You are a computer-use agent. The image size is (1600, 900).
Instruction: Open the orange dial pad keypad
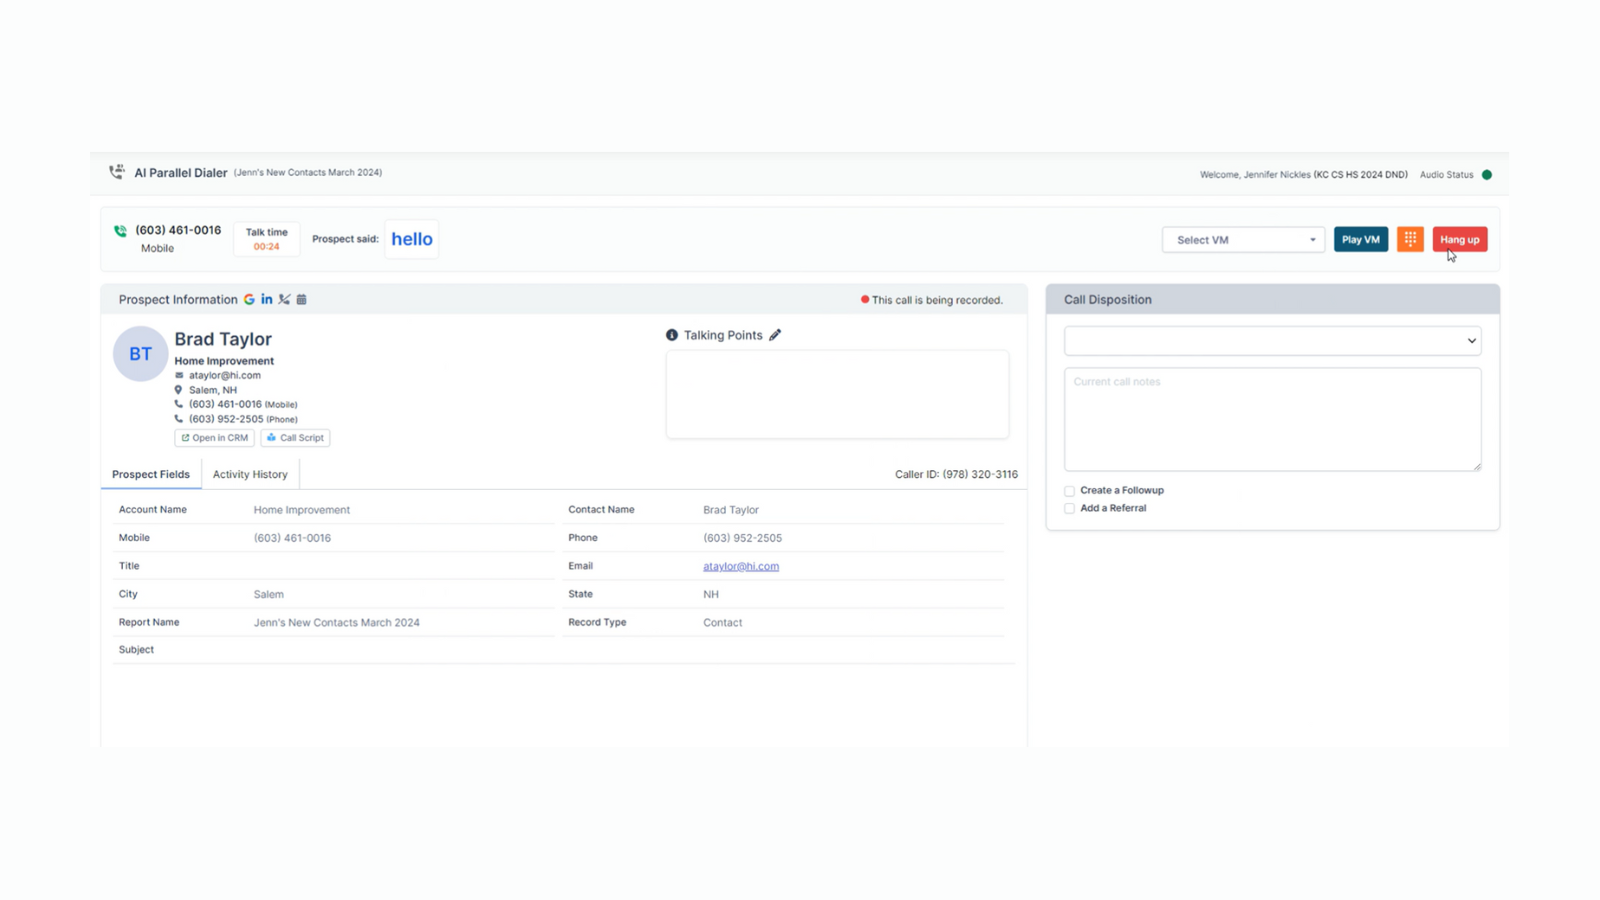[1410, 239]
